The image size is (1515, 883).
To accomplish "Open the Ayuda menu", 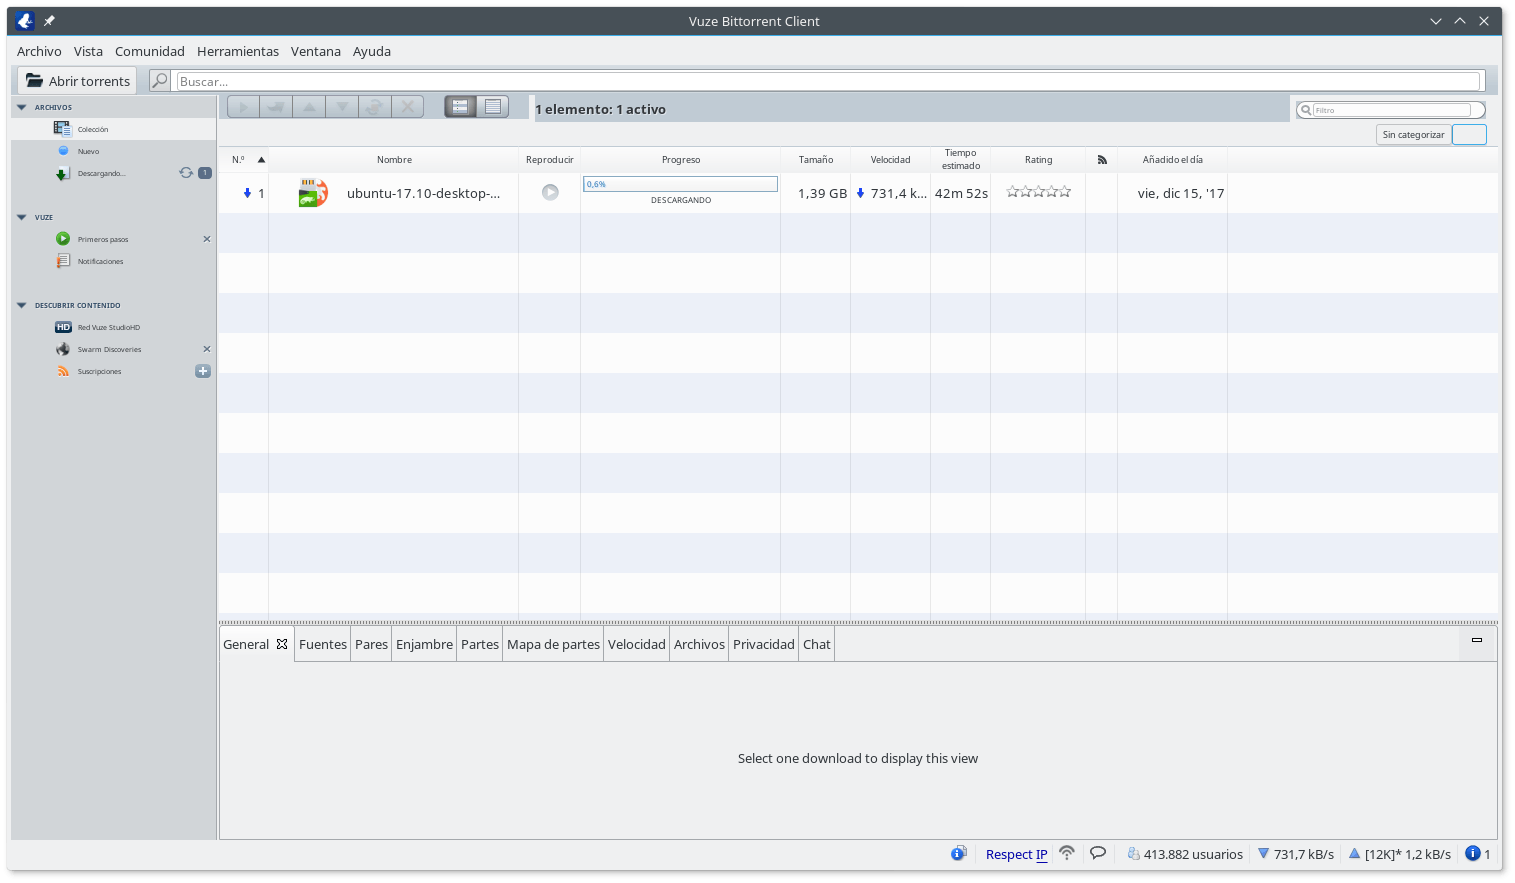I will tap(372, 51).
